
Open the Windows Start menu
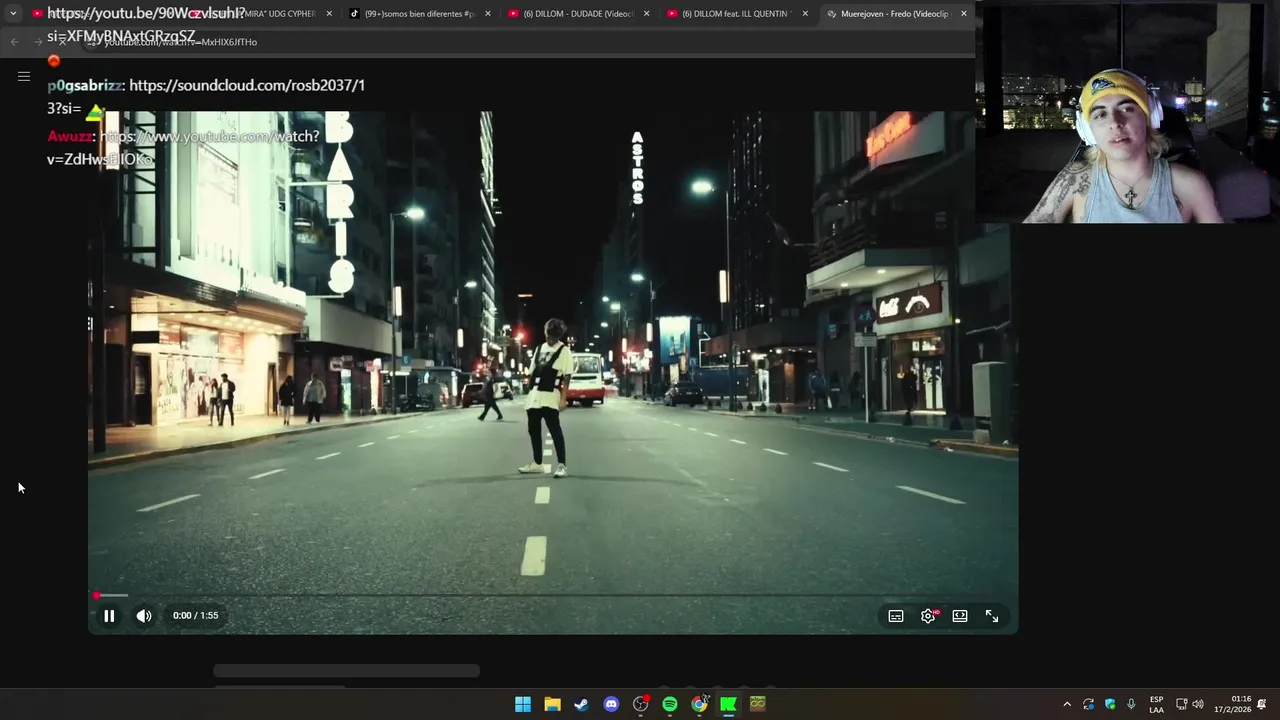(x=523, y=704)
